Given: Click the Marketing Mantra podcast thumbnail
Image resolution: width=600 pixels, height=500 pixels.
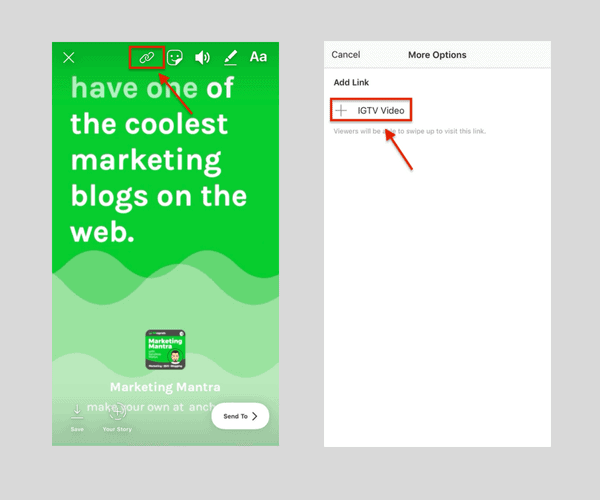Looking at the screenshot, I should [x=165, y=350].
